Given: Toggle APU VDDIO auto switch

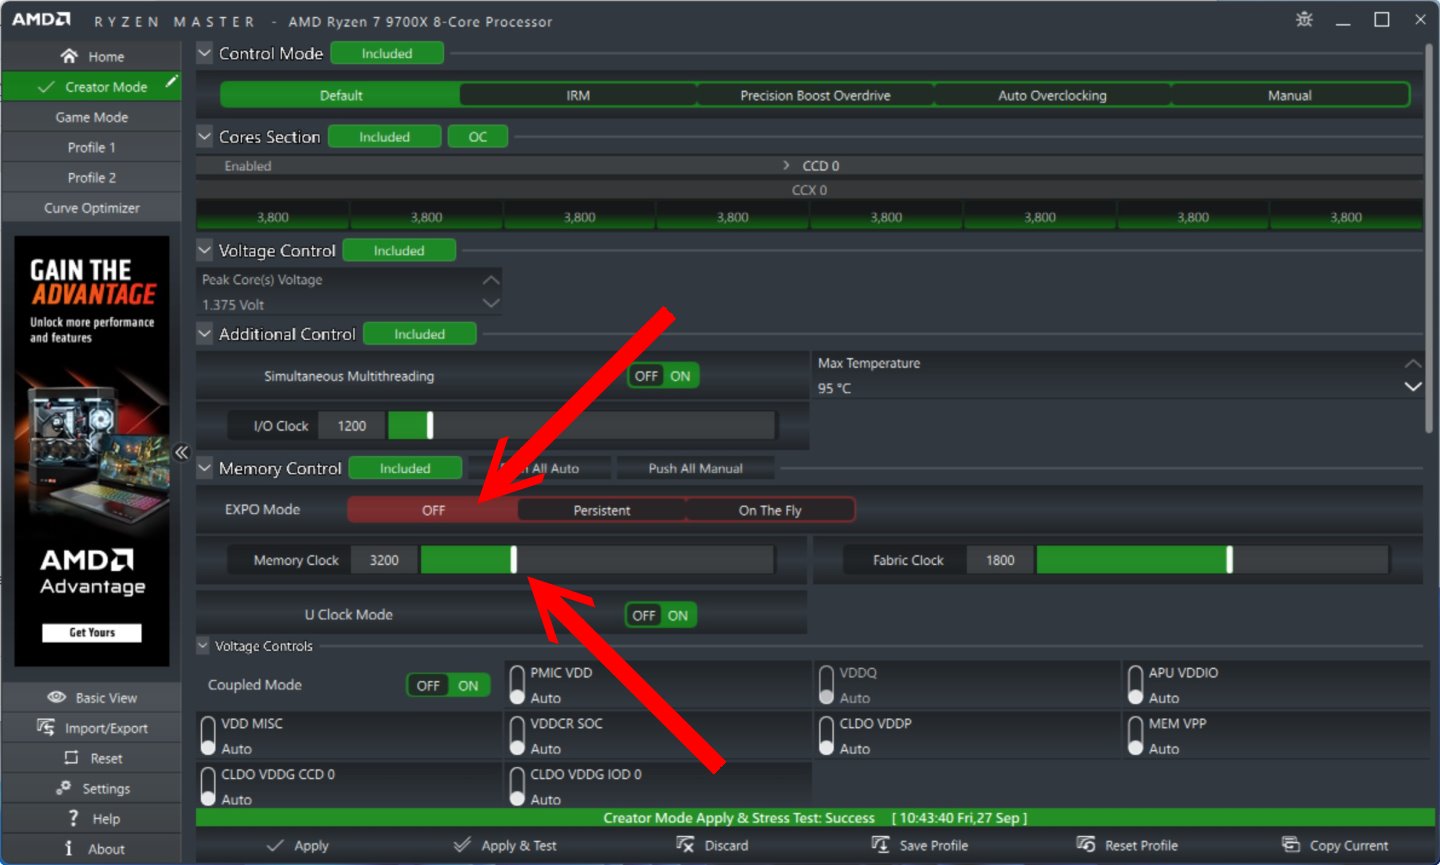Looking at the screenshot, I should click(x=1135, y=685).
